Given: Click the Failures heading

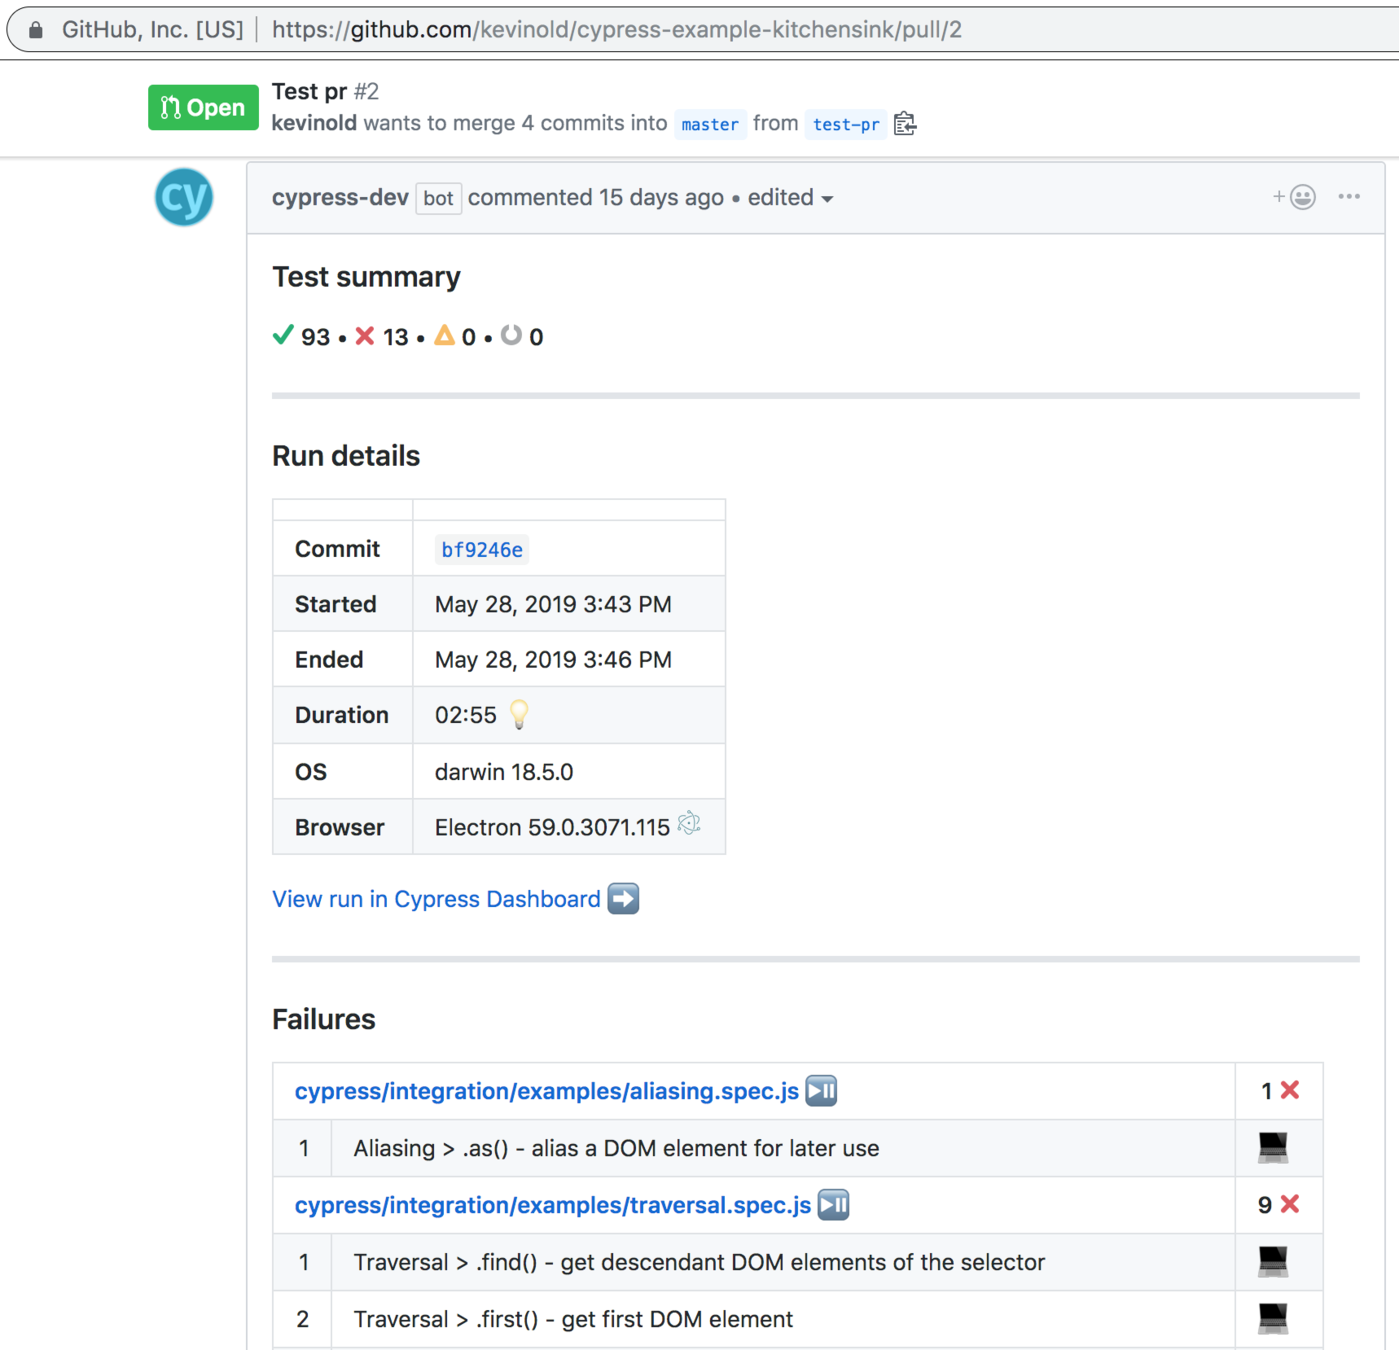Looking at the screenshot, I should (324, 1019).
